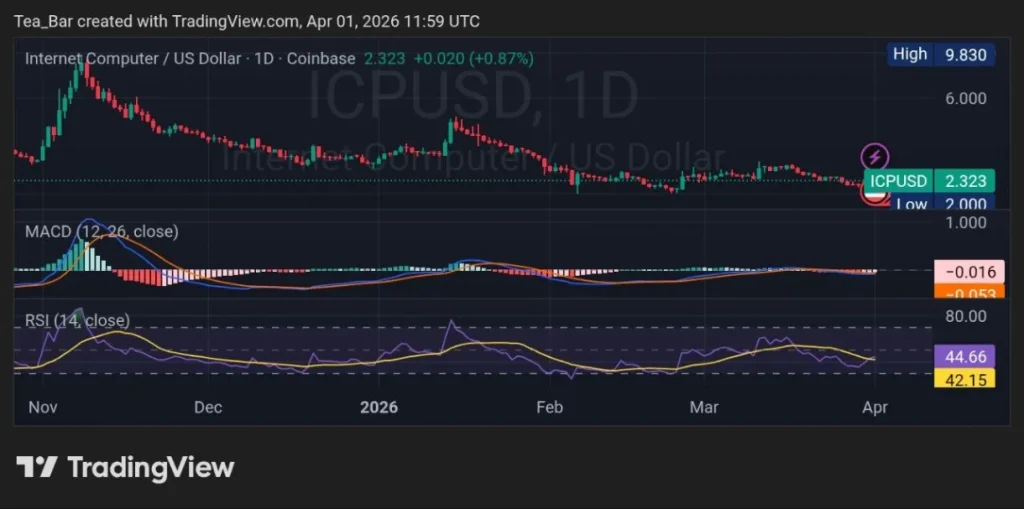Screen dimensions: 1024x509
Task: Open the MACD (12, 26, close) indicator legend
Action: (101, 232)
